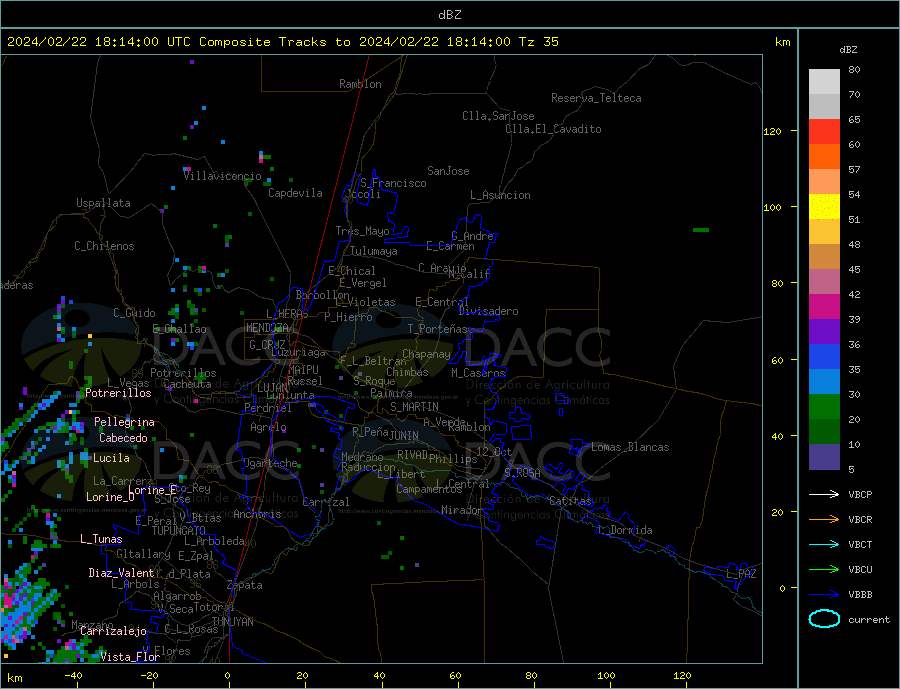Click the 'S_Francisco' map label
Screen dimensions: 900x689
[x=393, y=183]
